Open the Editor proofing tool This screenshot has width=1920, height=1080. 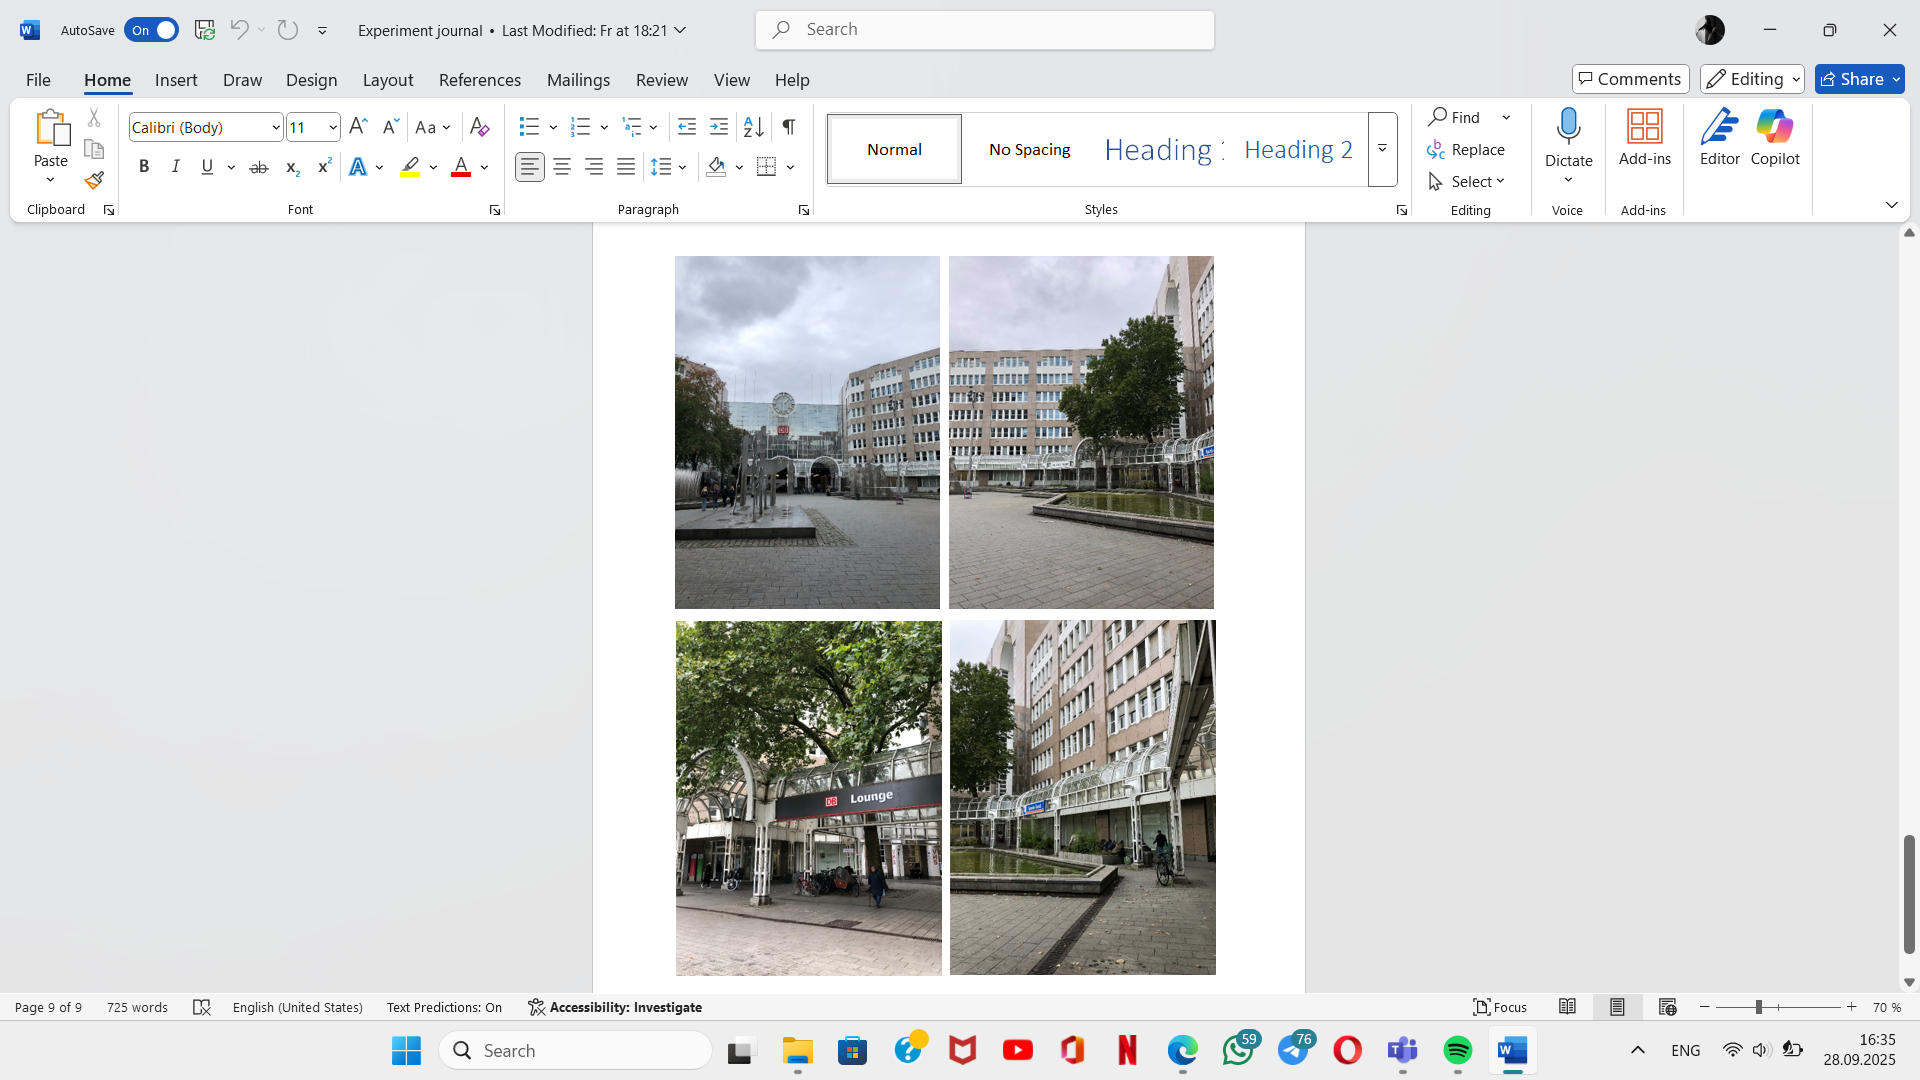point(1719,137)
